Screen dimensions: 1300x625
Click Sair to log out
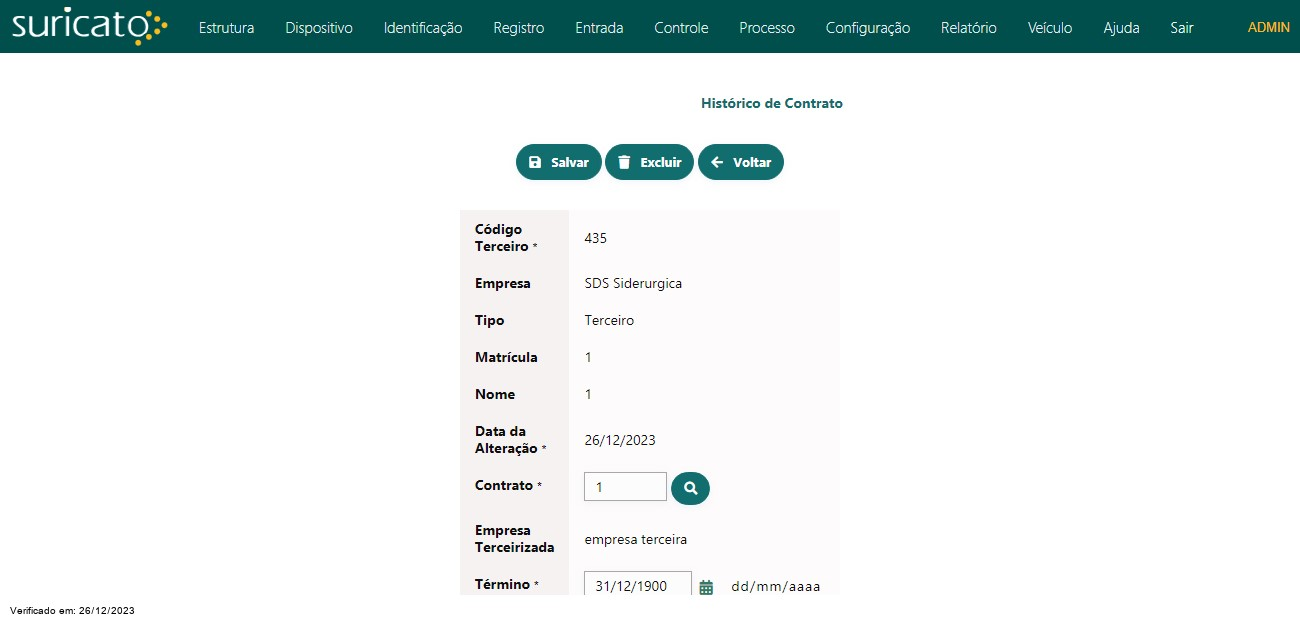tap(1182, 28)
